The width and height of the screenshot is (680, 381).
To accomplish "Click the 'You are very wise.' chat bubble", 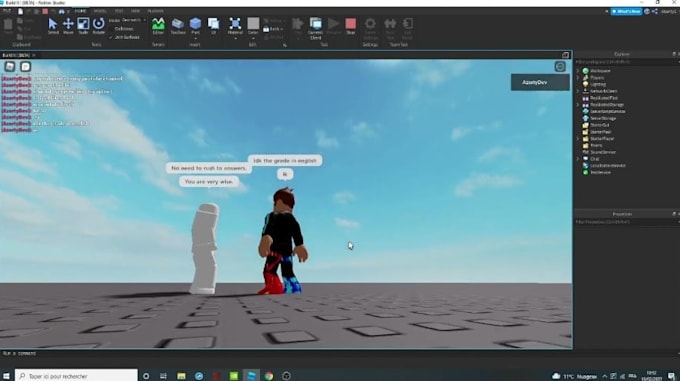I will pos(209,182).
